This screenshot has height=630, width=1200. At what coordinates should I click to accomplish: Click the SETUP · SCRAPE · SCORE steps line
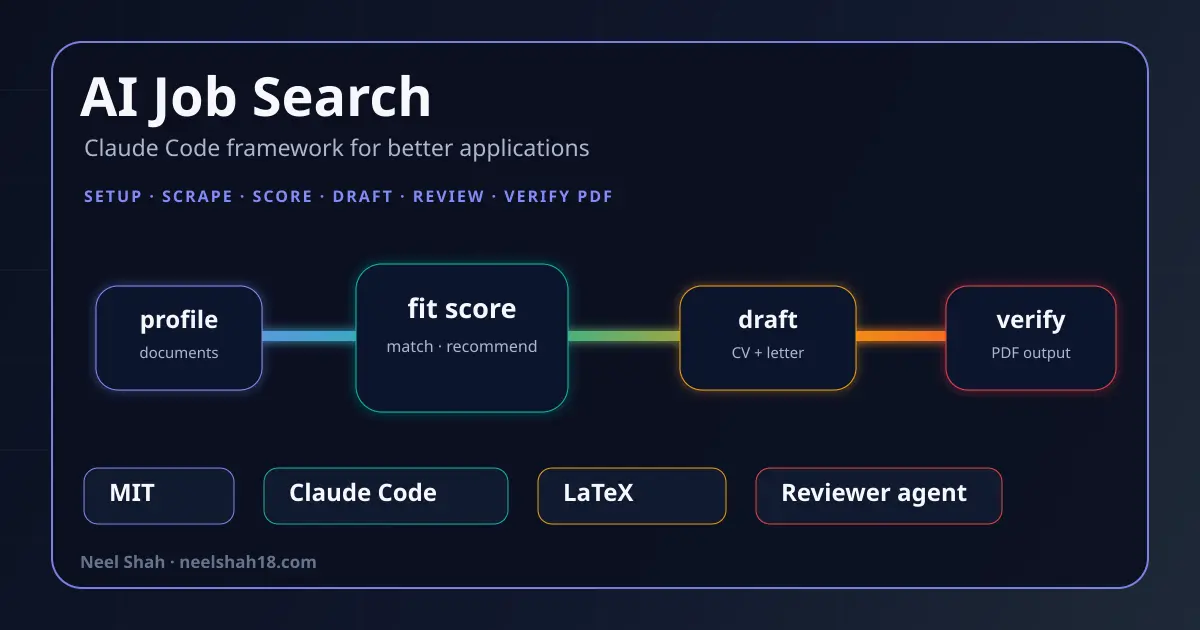[348, 196]
